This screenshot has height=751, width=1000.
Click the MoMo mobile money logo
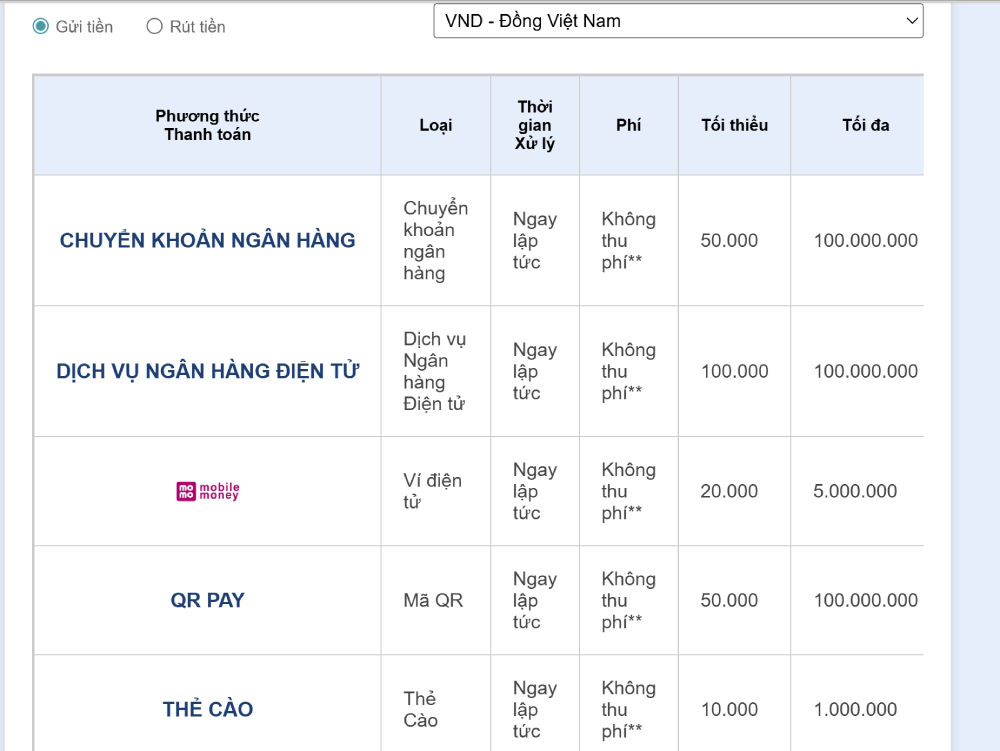pyautogui.click(x=208, y=491)
